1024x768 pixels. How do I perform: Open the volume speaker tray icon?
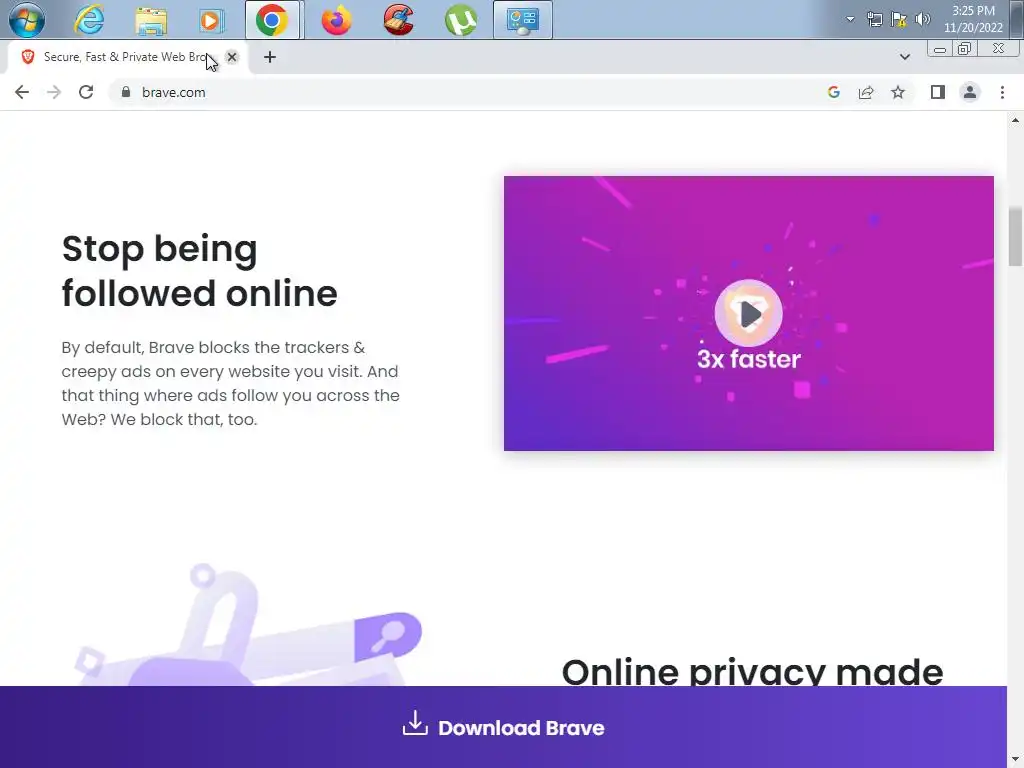922,19
